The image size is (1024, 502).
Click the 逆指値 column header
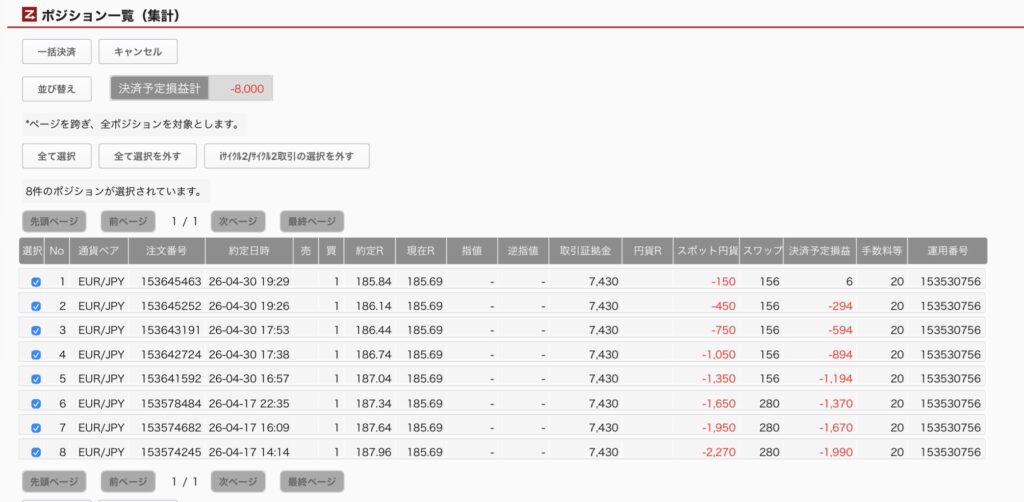(523, 251)
